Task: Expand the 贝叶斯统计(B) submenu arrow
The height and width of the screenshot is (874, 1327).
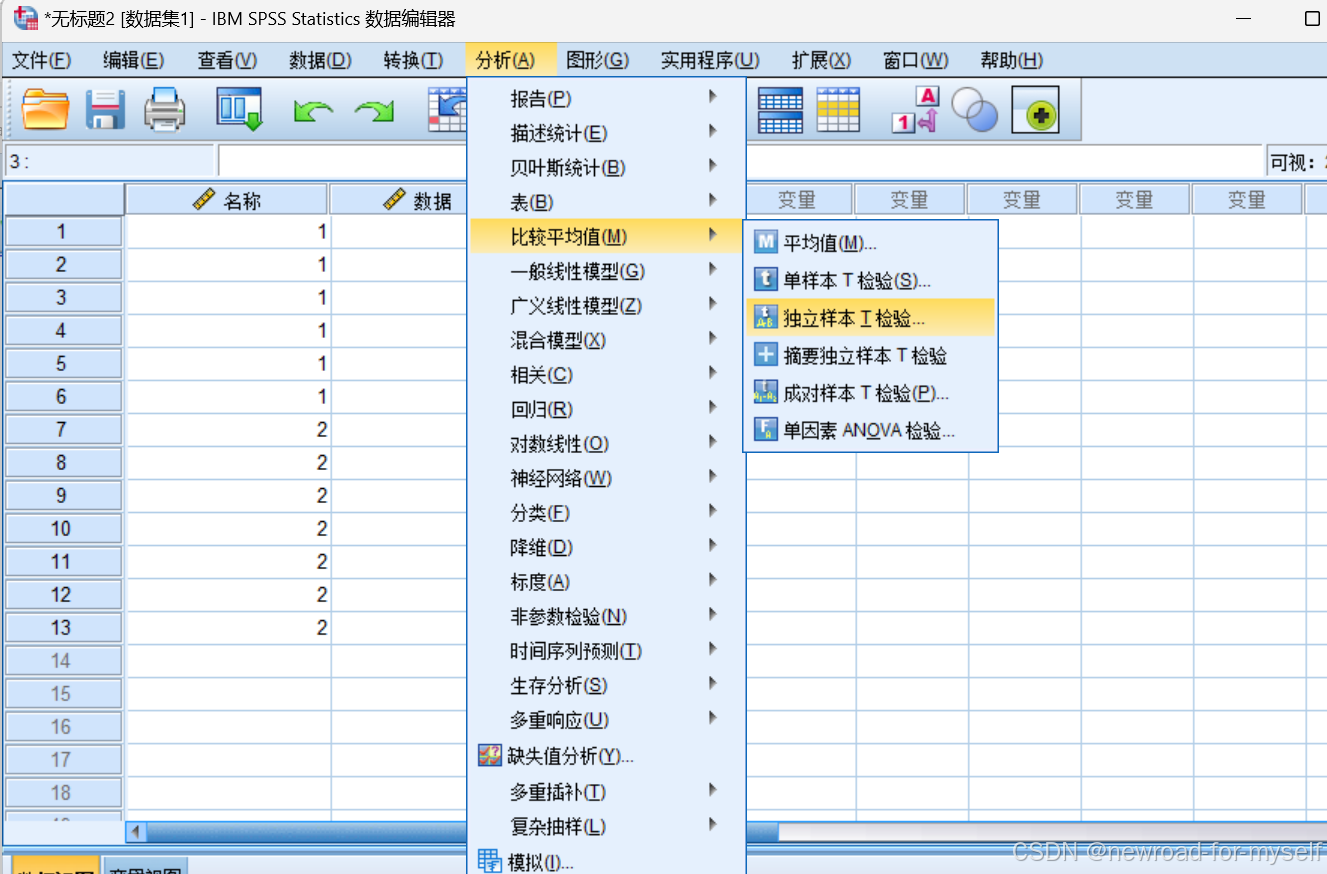Action: coord(713,166)
